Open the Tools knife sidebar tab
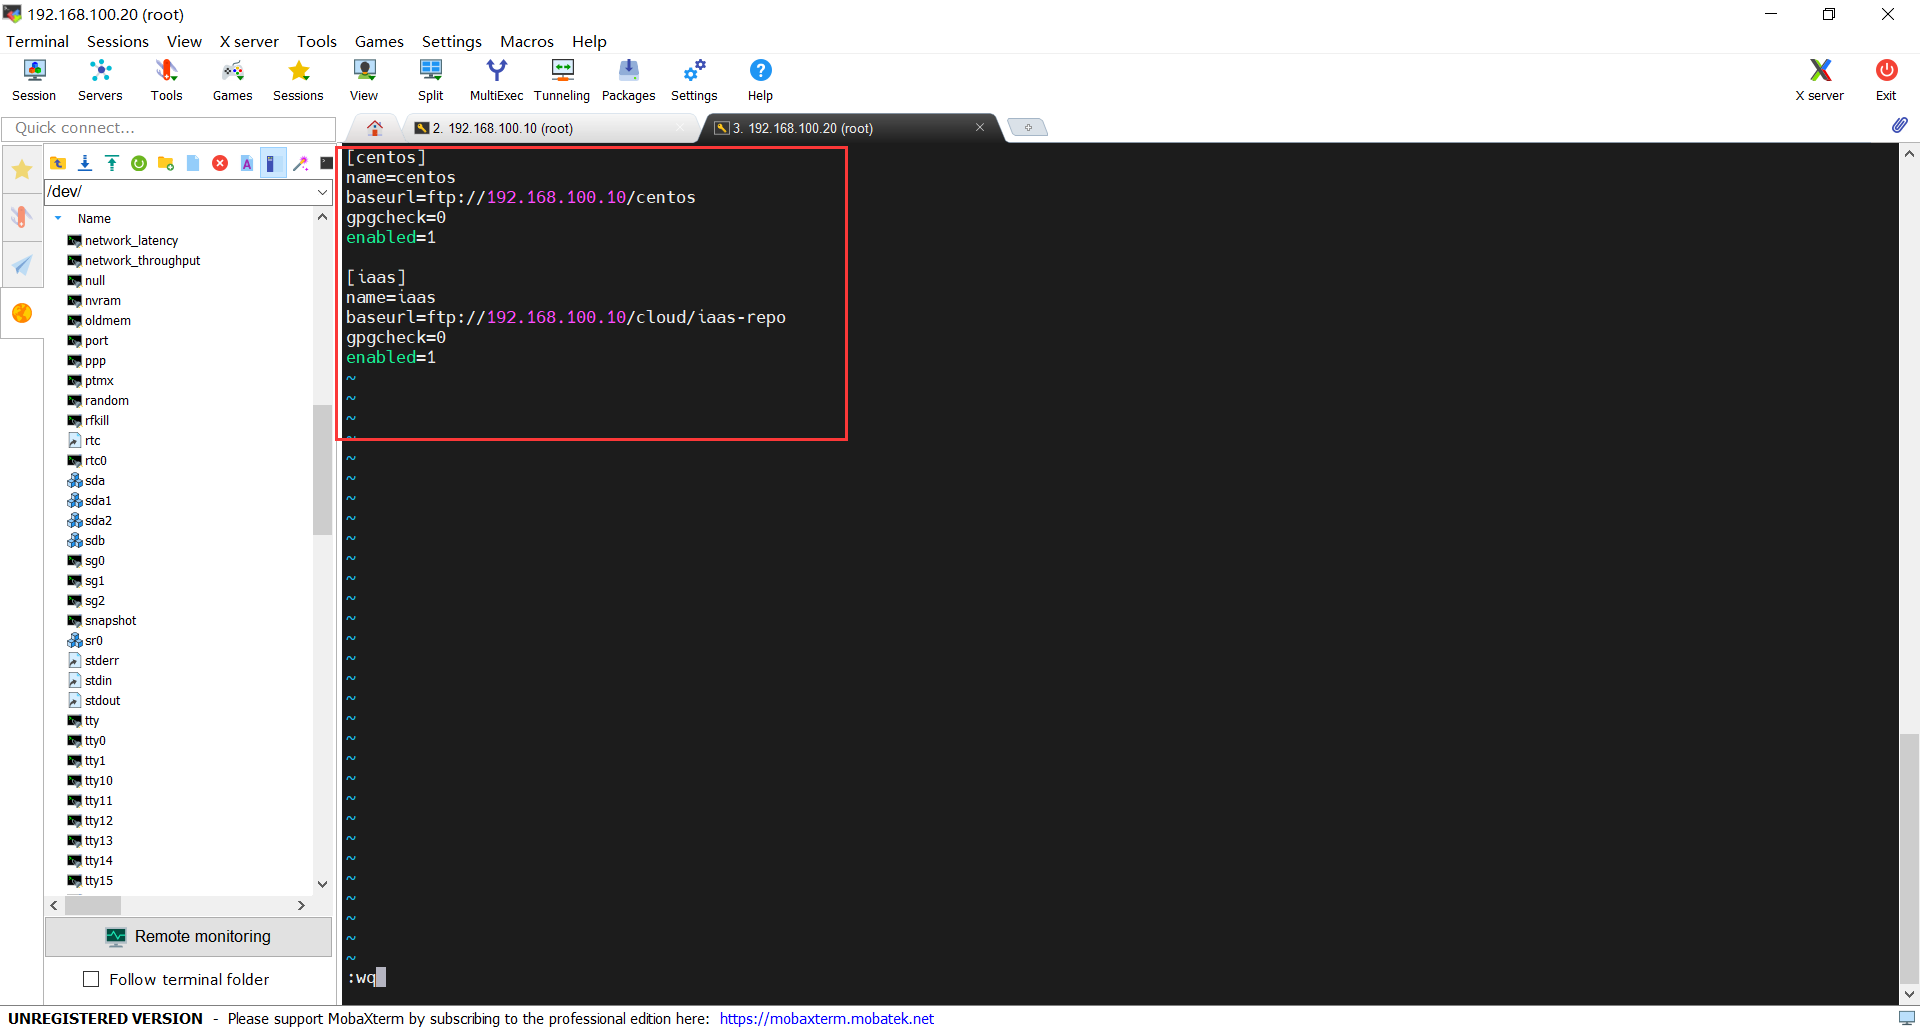The image size is (1920, 1030). 22,216
